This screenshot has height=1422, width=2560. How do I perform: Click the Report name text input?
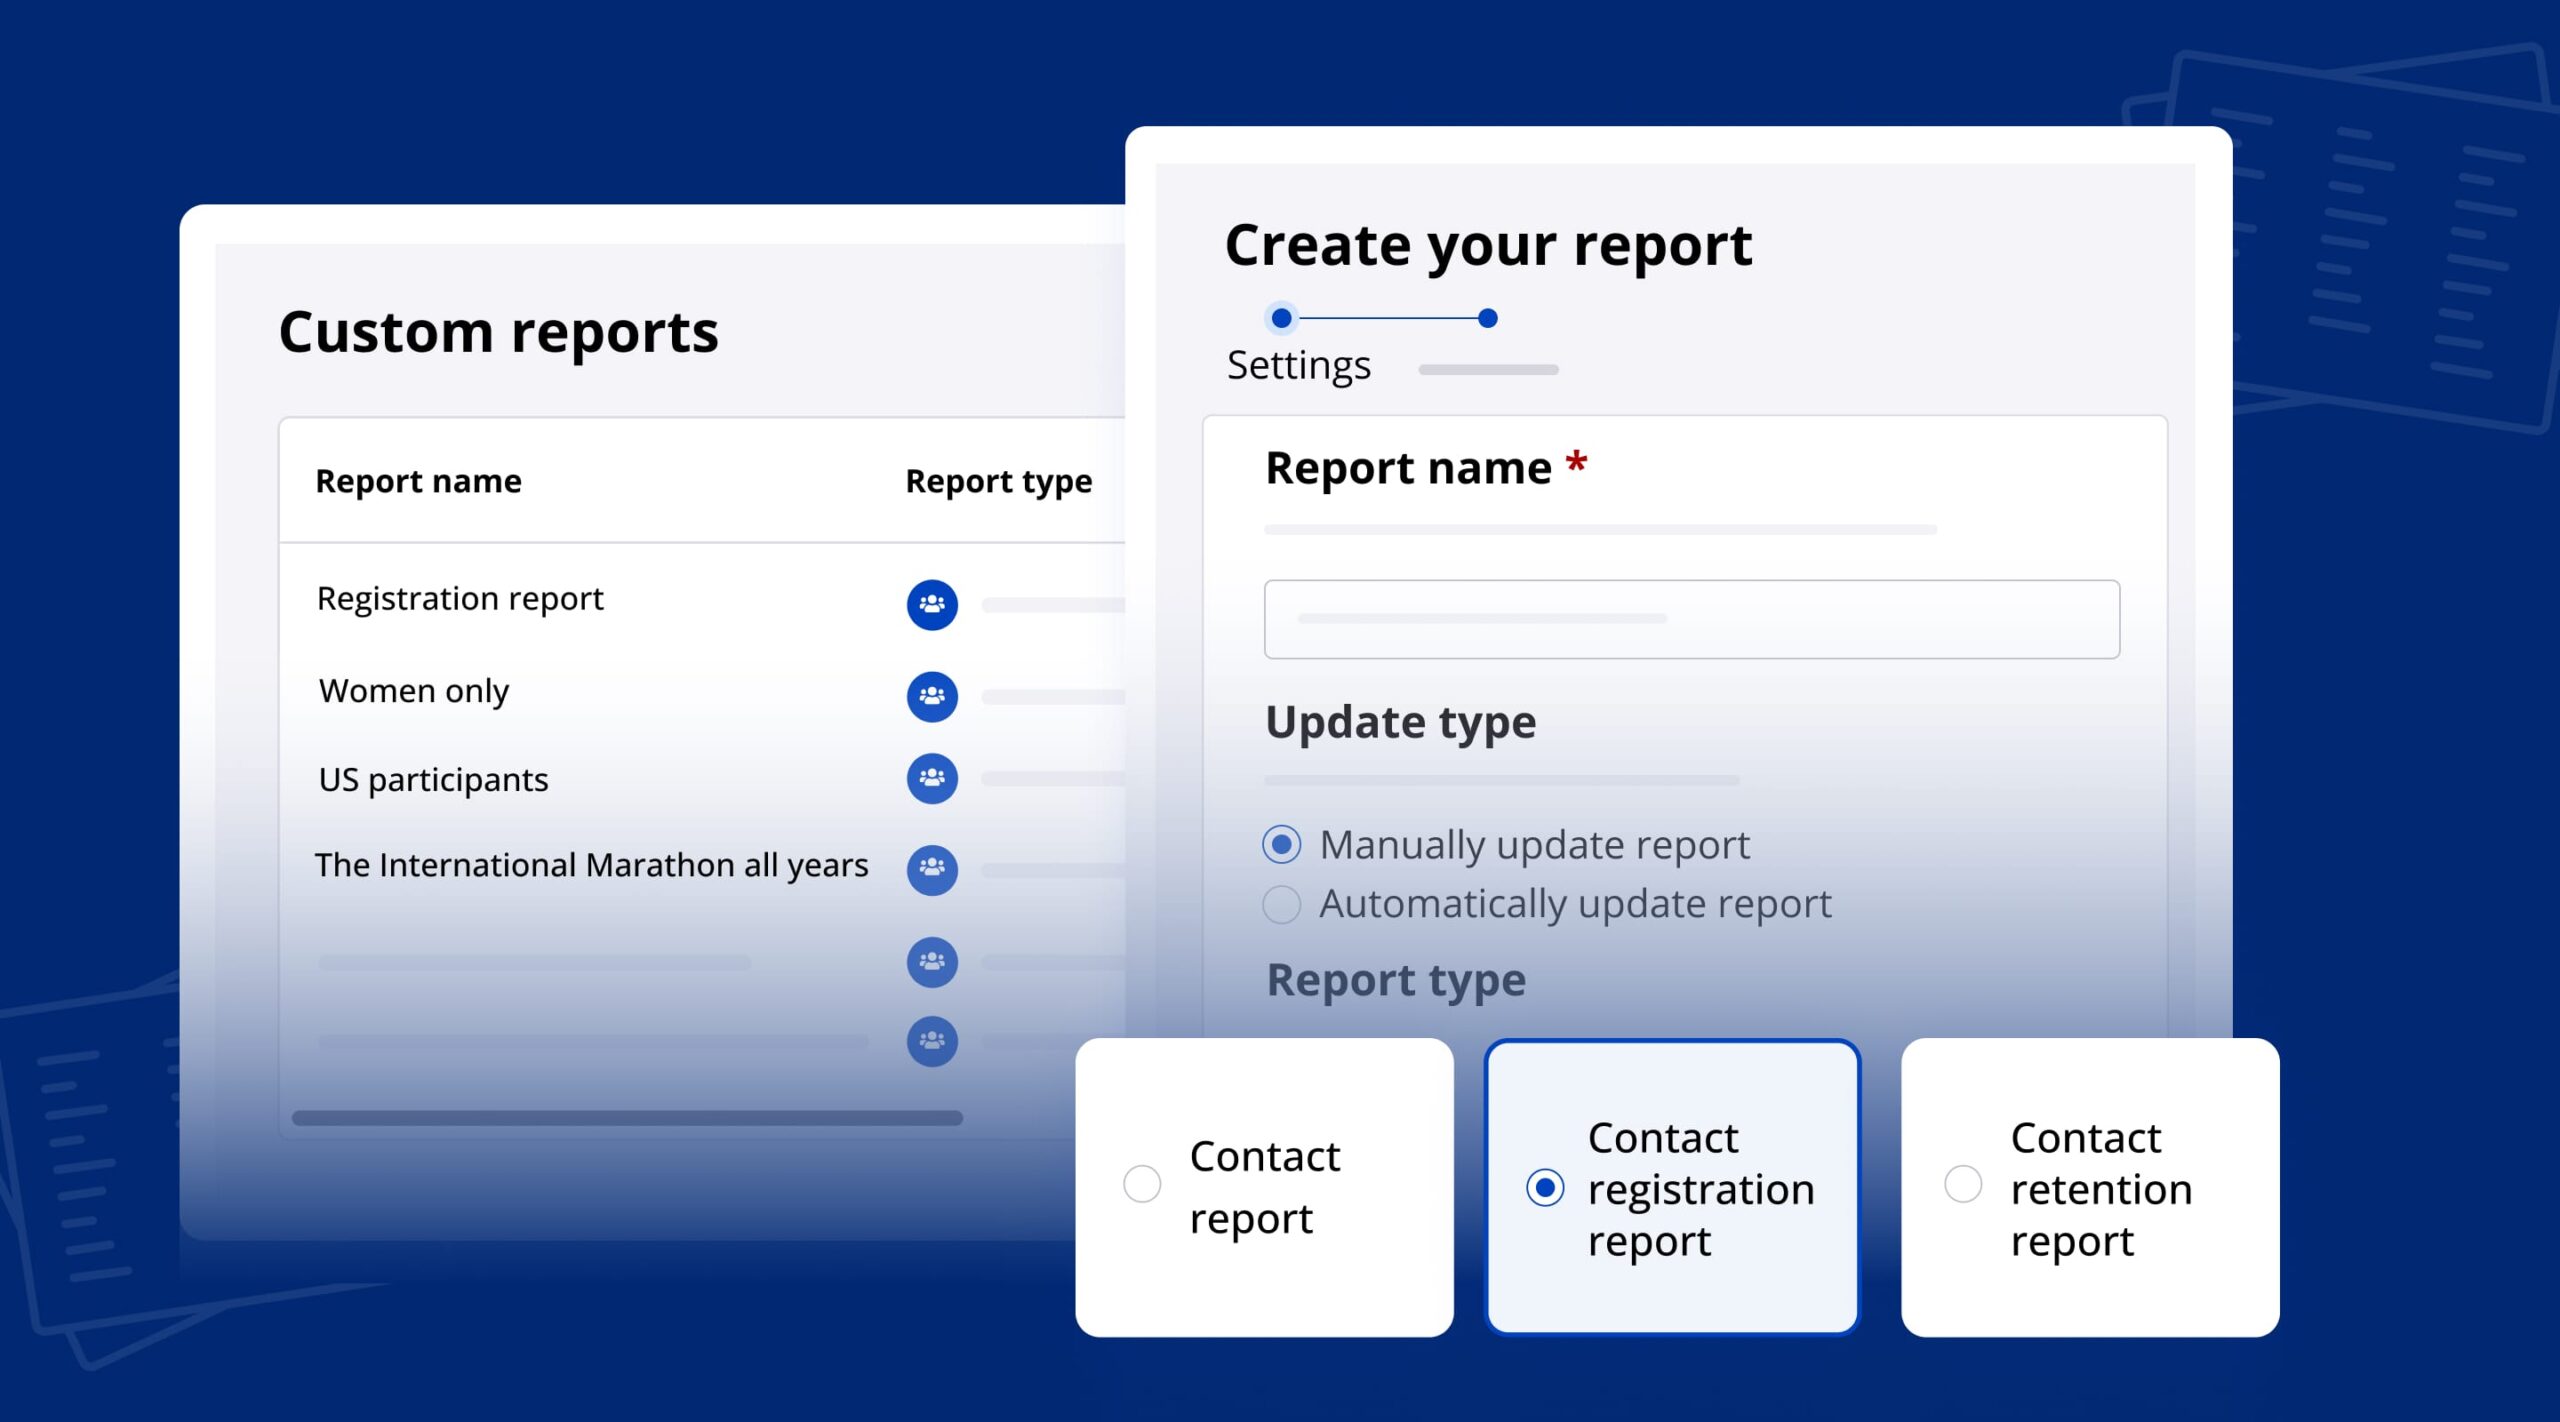[1691, 619]
